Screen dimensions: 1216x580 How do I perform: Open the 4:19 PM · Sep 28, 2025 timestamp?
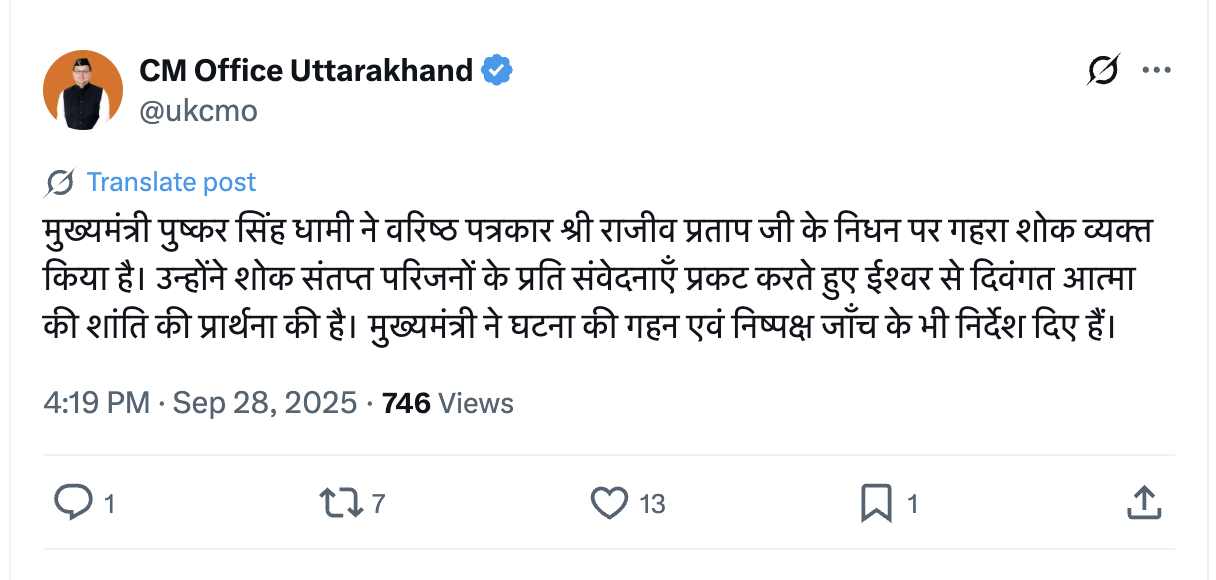click(200, 403)
